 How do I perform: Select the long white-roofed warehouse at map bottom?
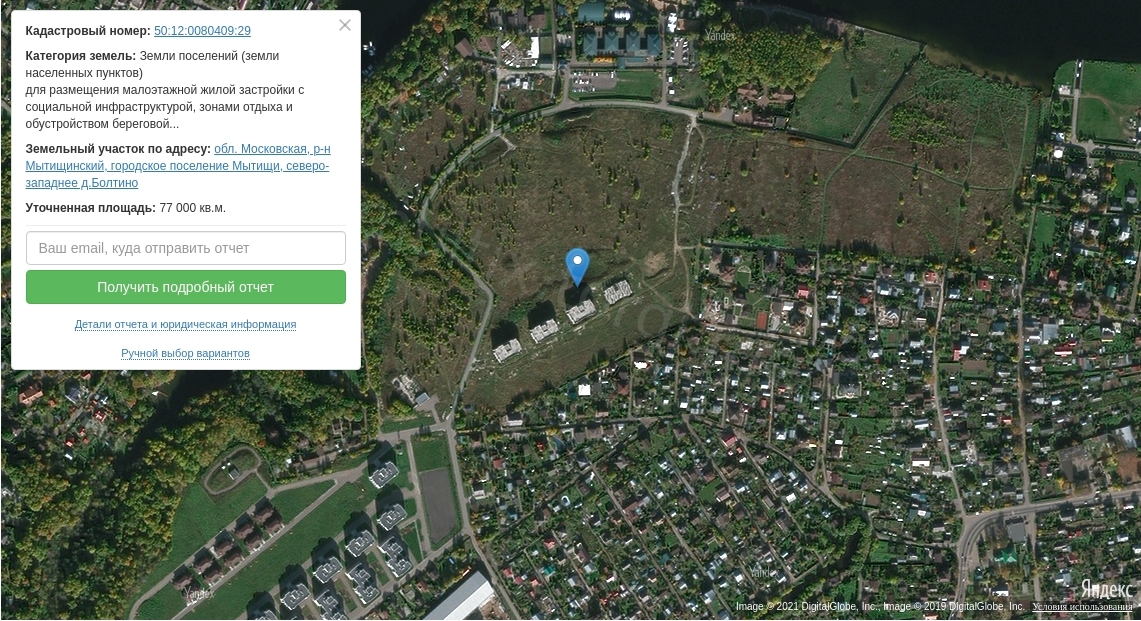pyautogui.click(x=462, y=597)
